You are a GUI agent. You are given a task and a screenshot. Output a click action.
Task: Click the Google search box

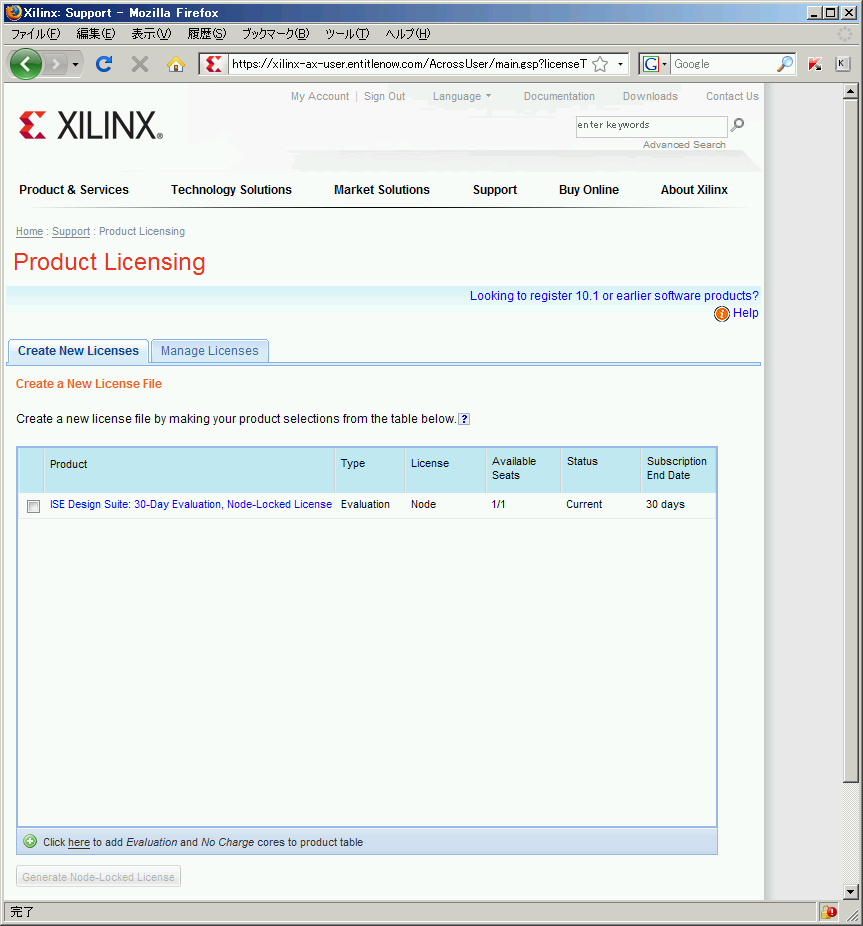coord(724,64)
